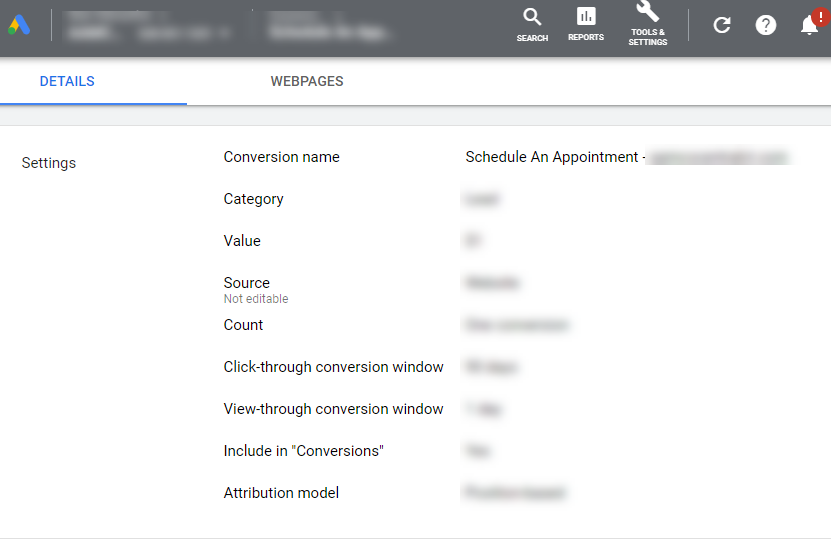Switch to the Webpages tab
This screenshot has width=831, height=560.
tap(307, 82)
